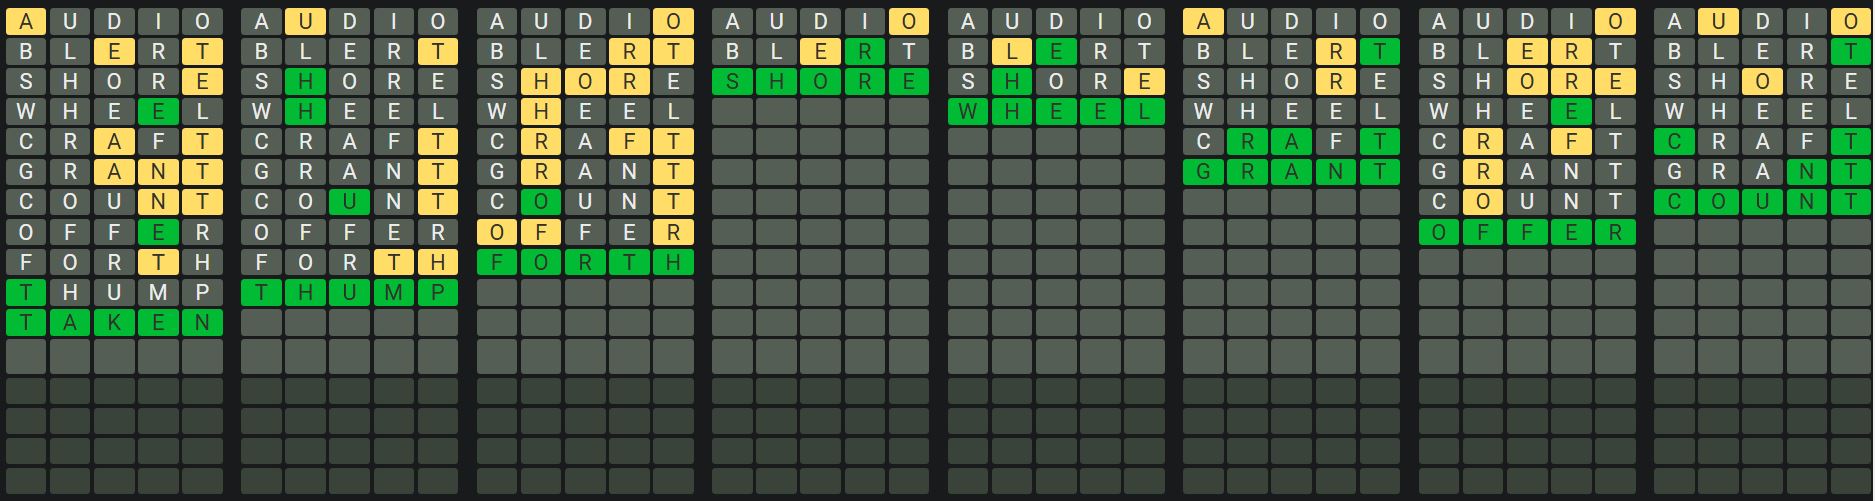Tap yellow O in OFFER on FORTH board
This screenshot has height=501, width=1875.
click(x=497, y=232)
